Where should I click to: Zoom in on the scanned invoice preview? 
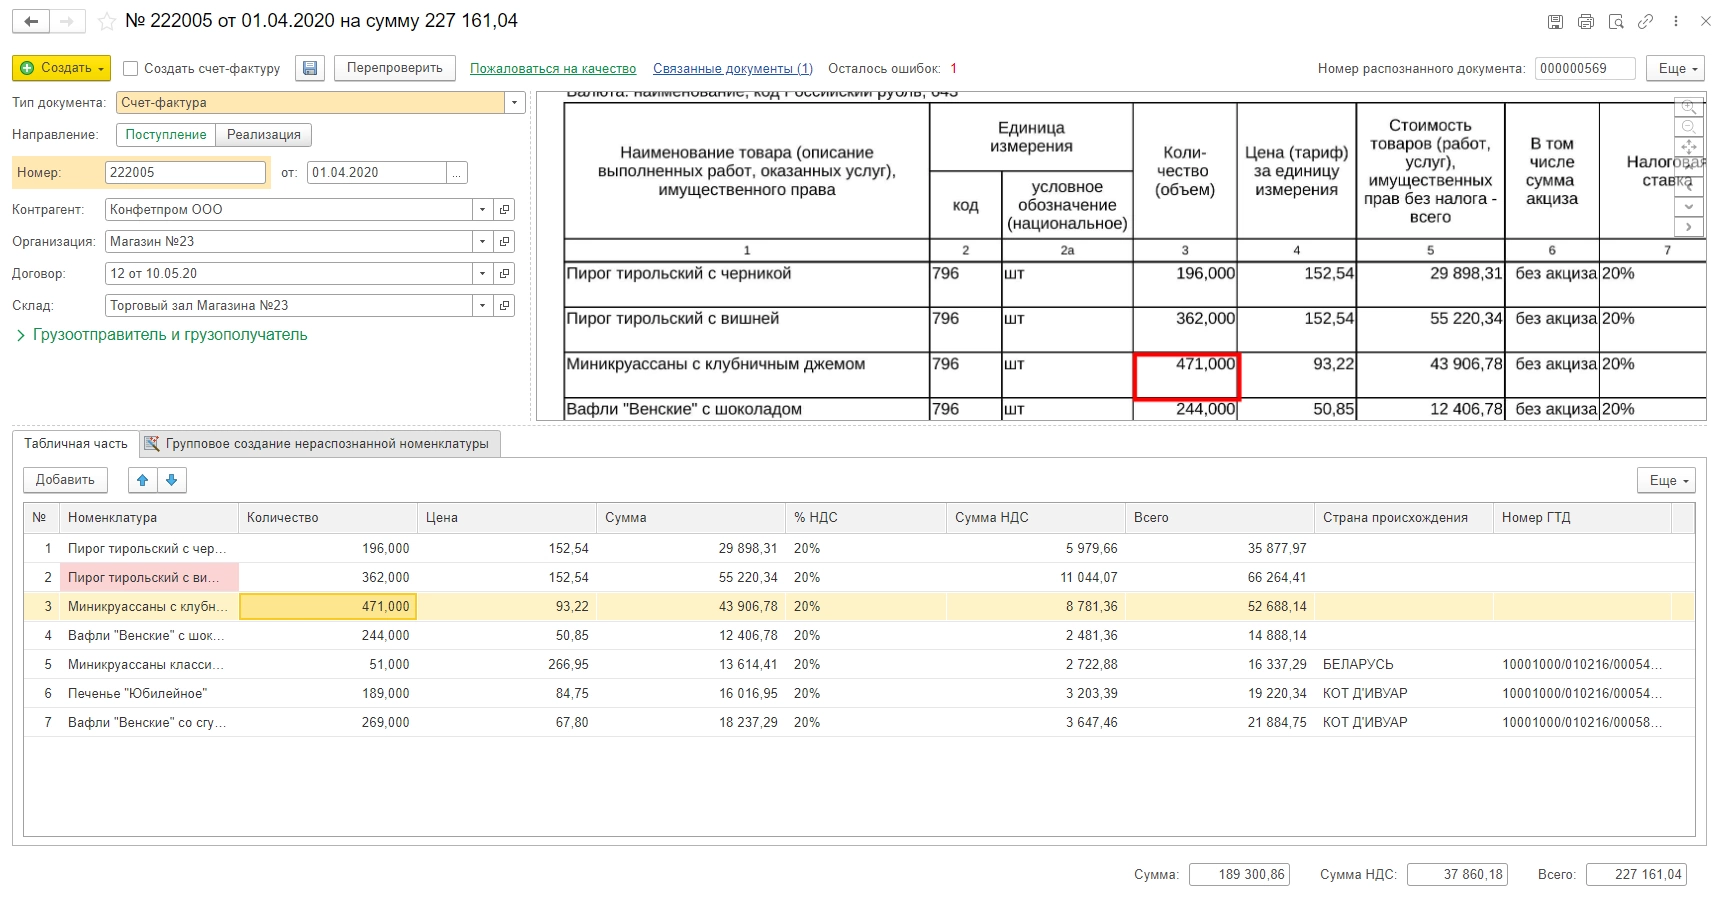[1688, 107]
